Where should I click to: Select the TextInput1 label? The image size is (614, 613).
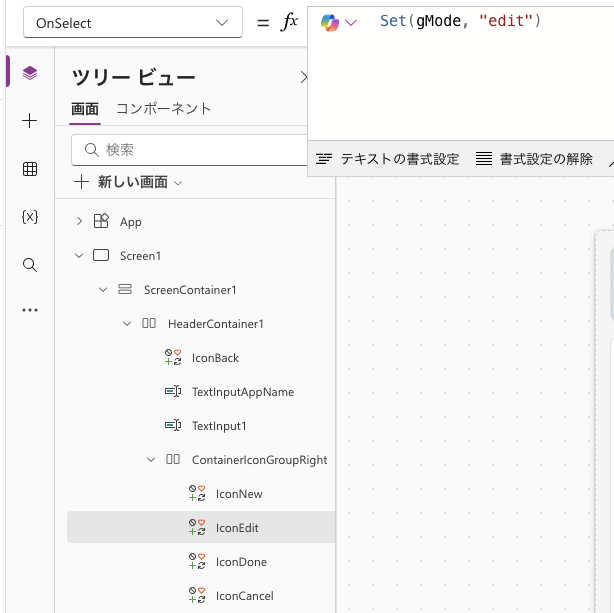point(219,426)
